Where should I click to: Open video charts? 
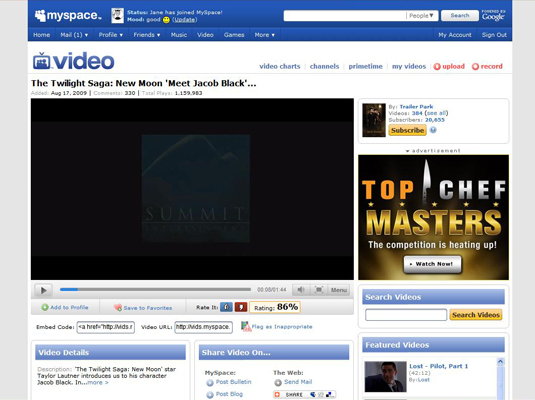[x=280, y=66]
